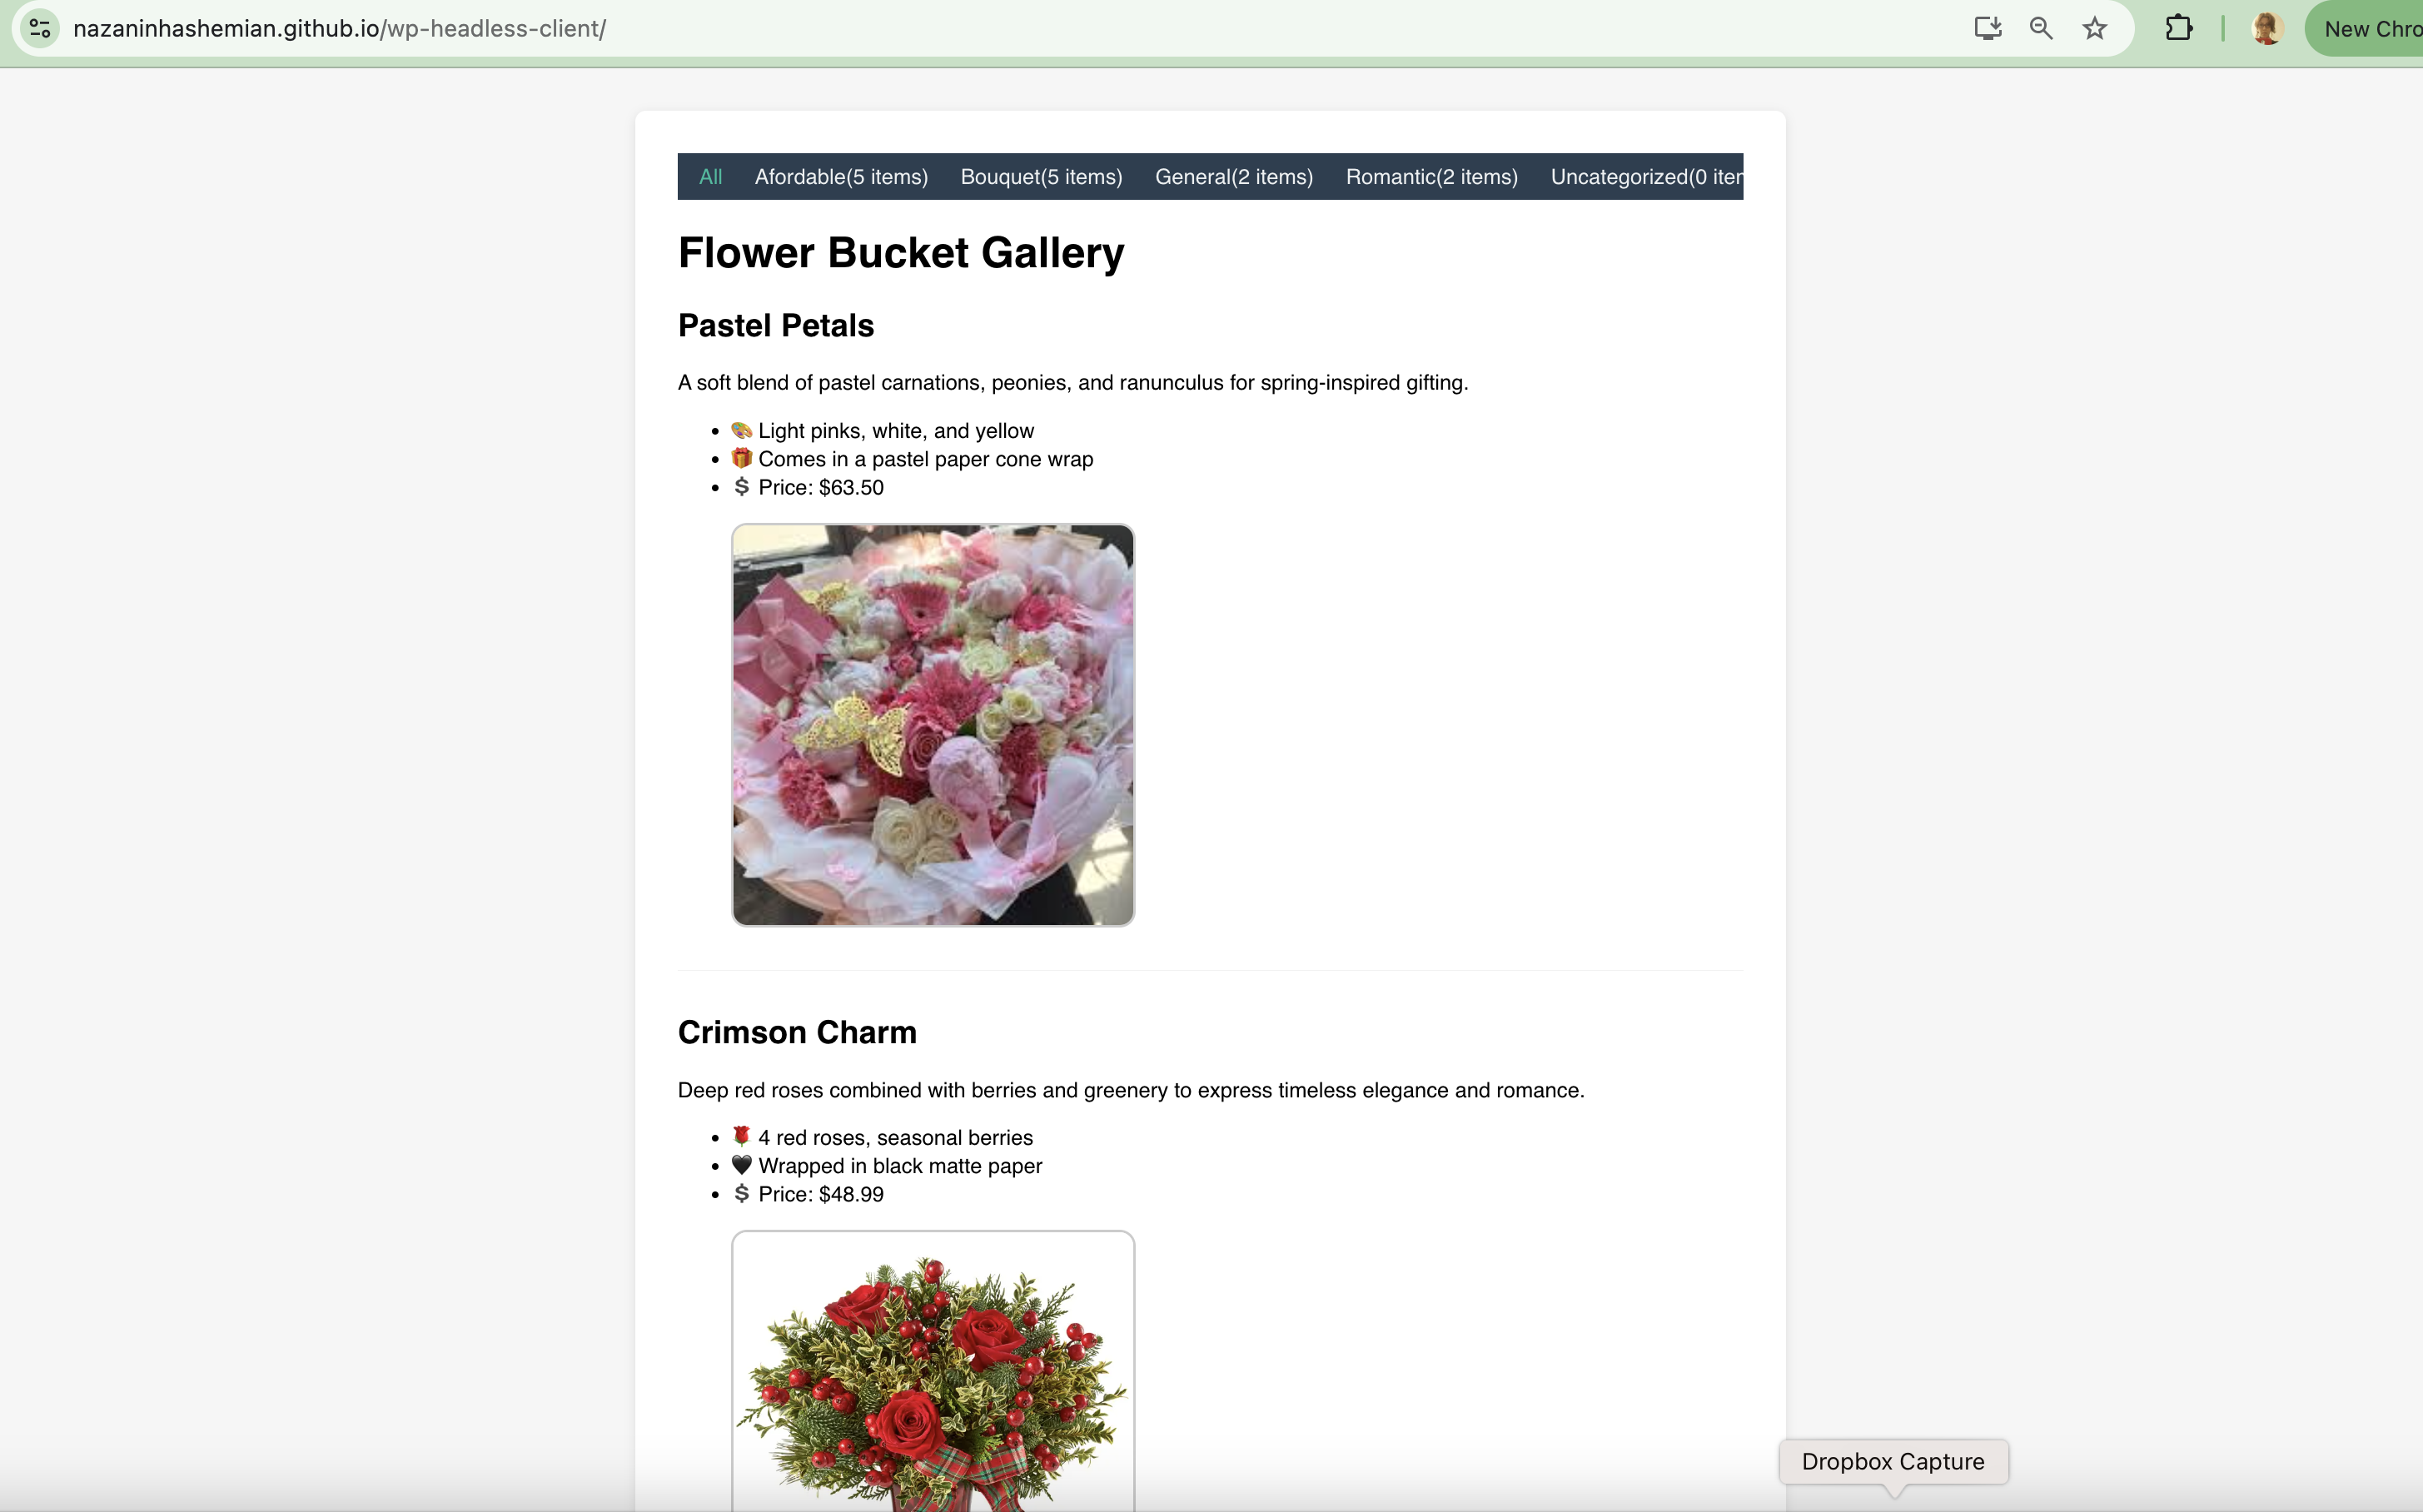
Task: Click the Dropbox Capture tooltip
Action: (1893, 1462)
